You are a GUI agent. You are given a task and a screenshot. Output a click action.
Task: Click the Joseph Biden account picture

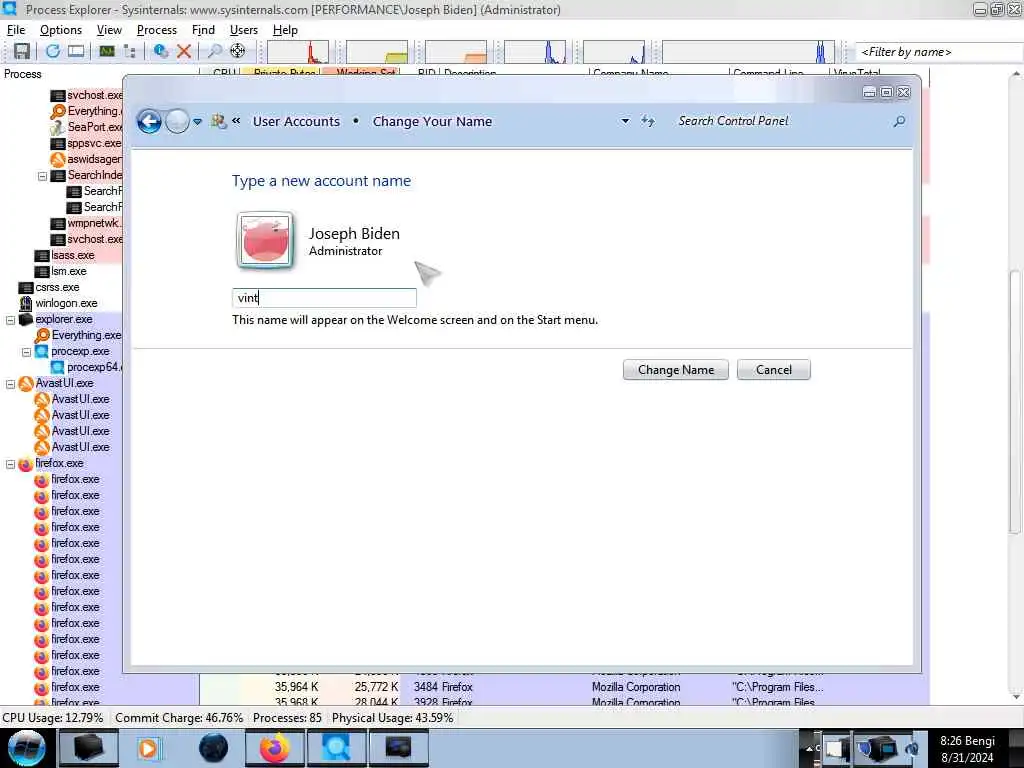pyautogui.click(x=264, y=240)
